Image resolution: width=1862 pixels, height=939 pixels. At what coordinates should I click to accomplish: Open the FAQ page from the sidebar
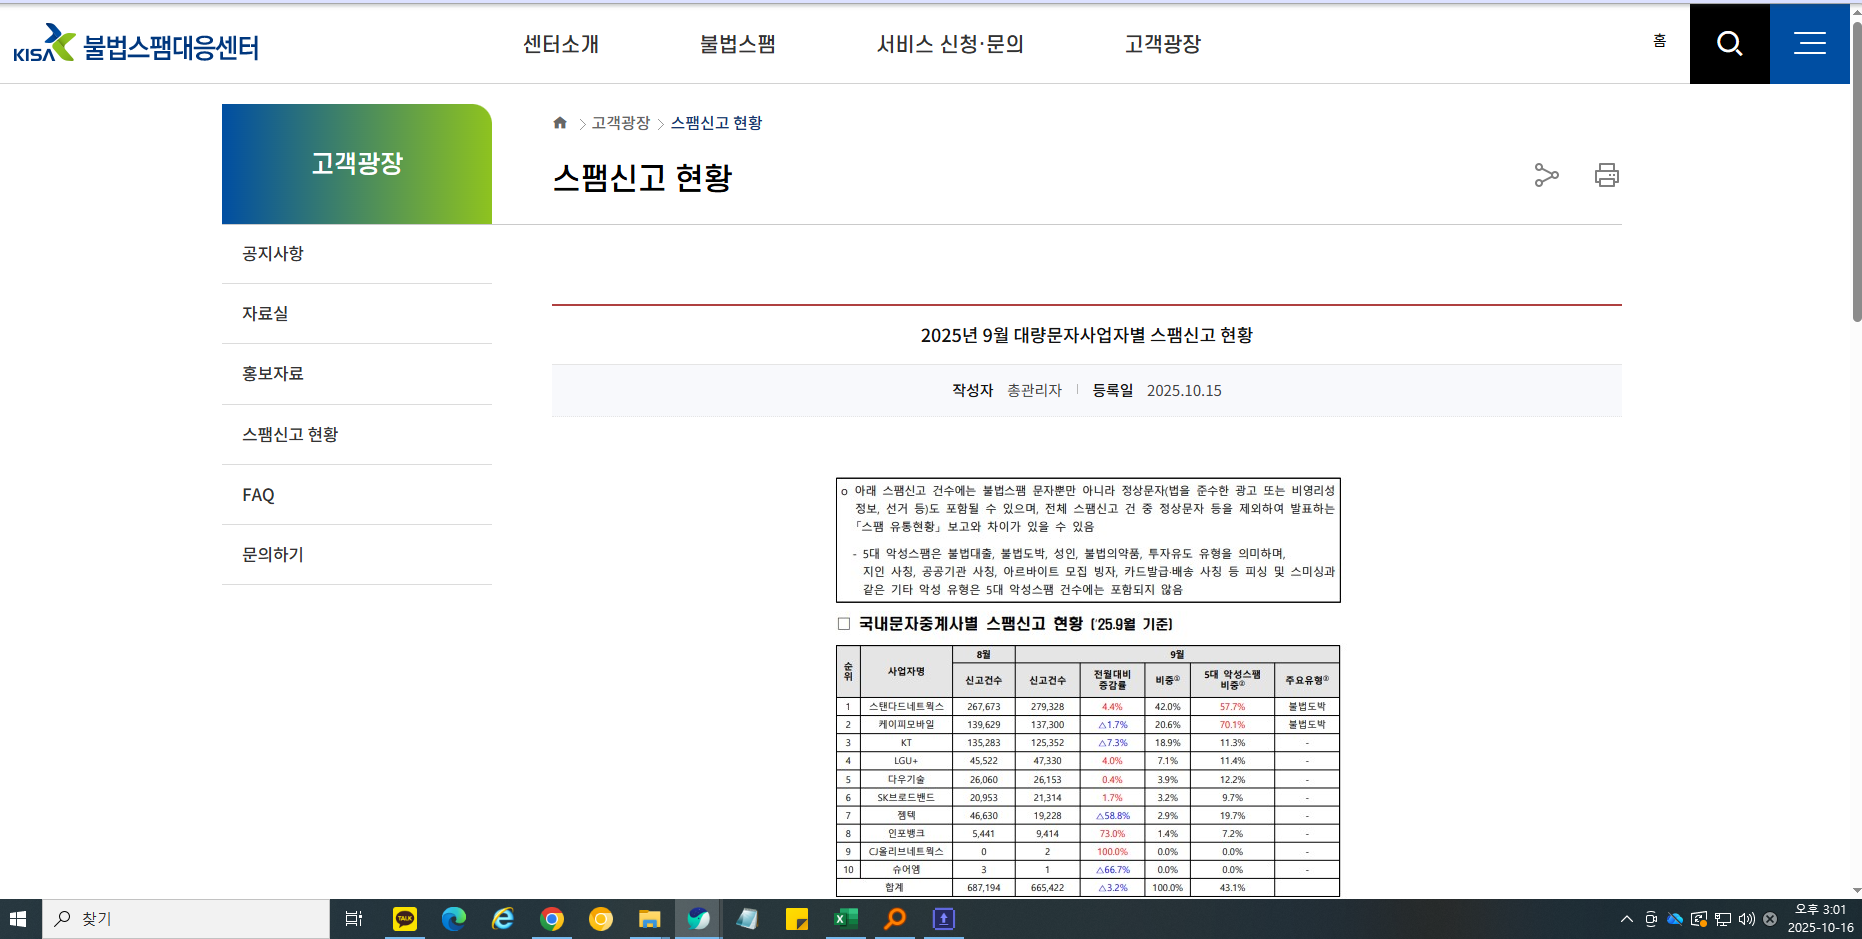(257, 494)
